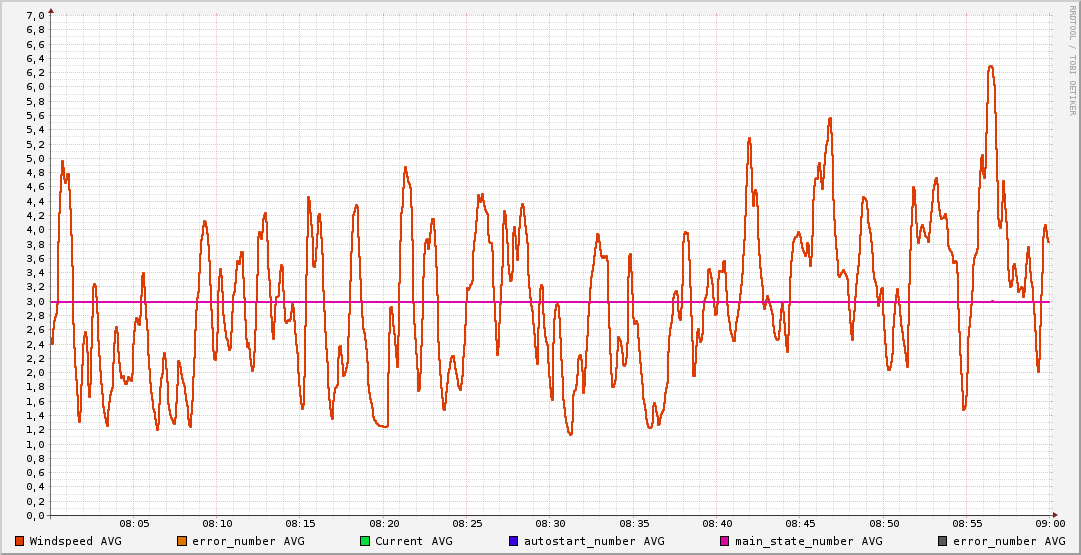
Task: Click the dark gray error_number legend swatch
Action: [943, 541]
